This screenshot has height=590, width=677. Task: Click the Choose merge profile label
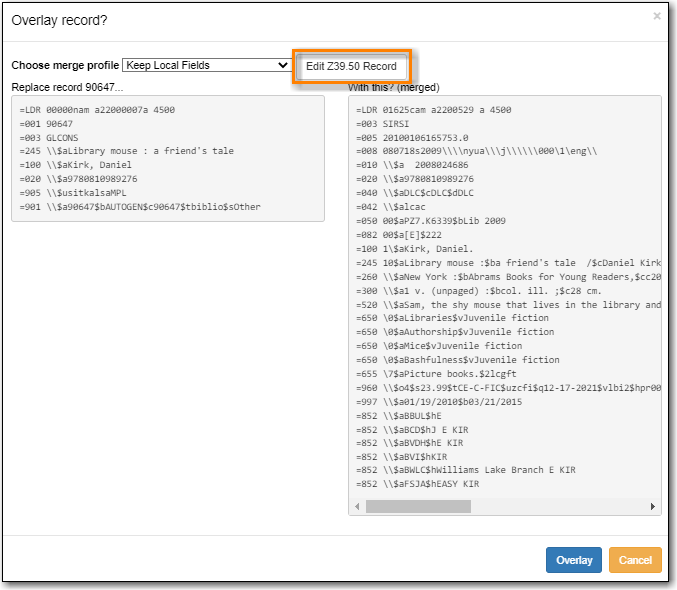65,65
